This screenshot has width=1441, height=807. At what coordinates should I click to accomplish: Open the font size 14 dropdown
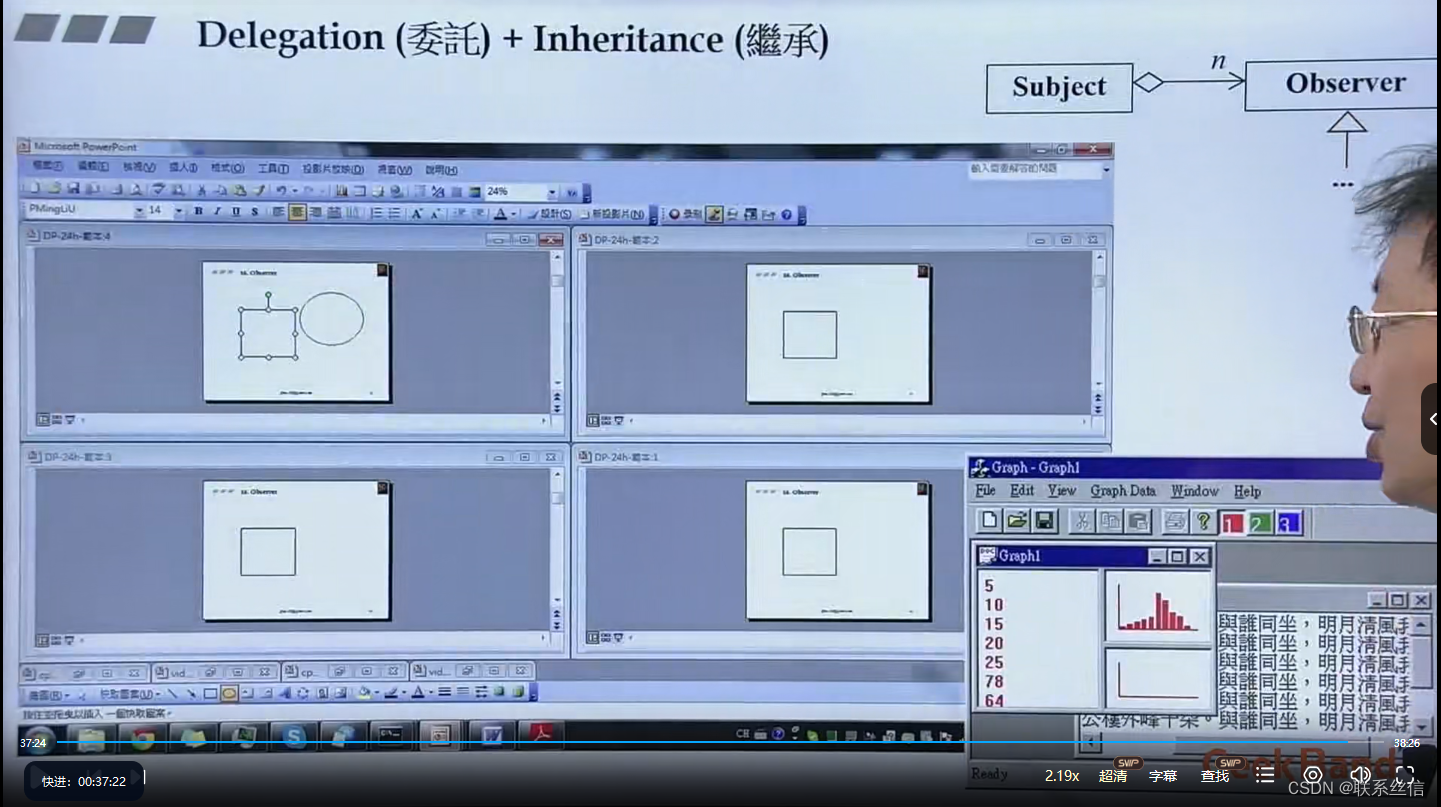point(178,211)
